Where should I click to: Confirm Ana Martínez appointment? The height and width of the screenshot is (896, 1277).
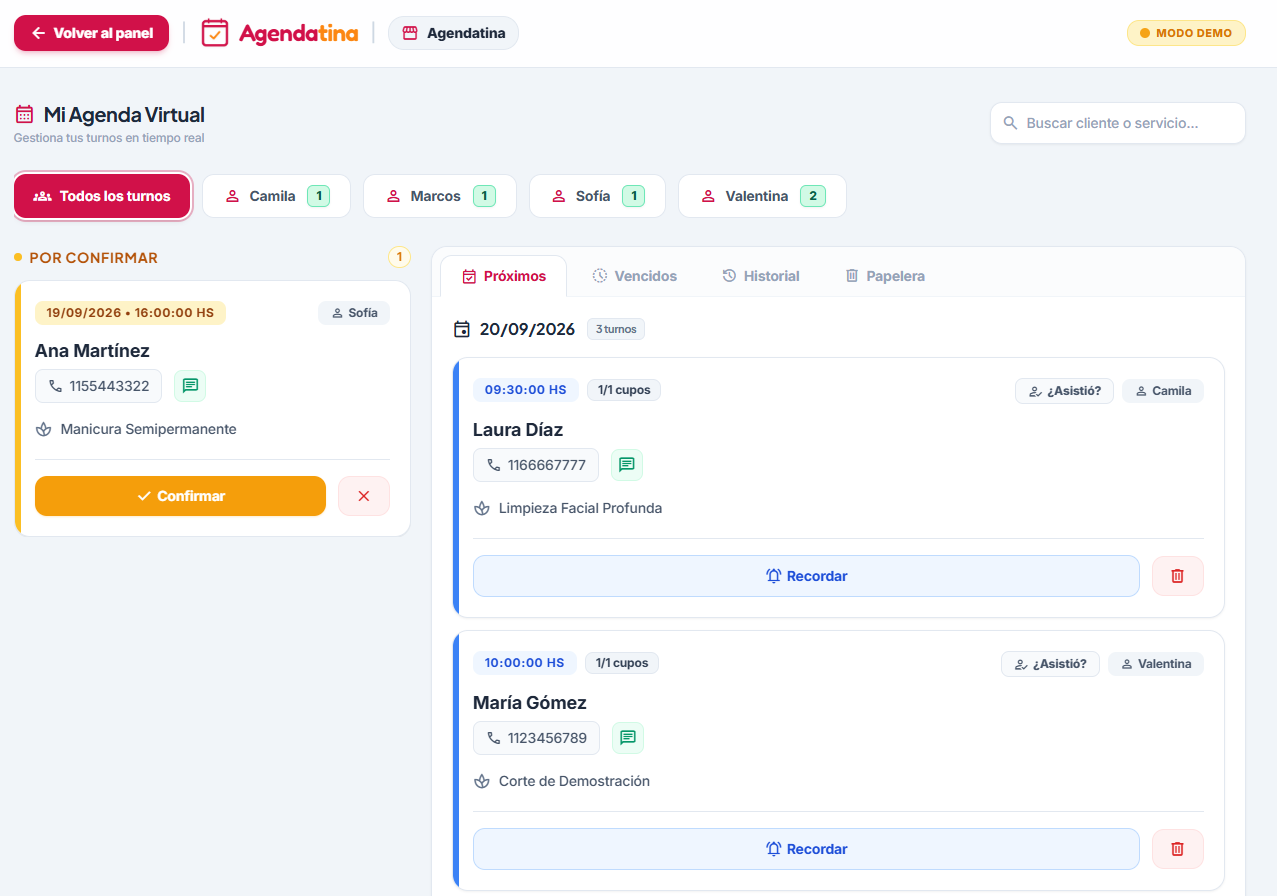pyautogui.click(x=180, y=496)
